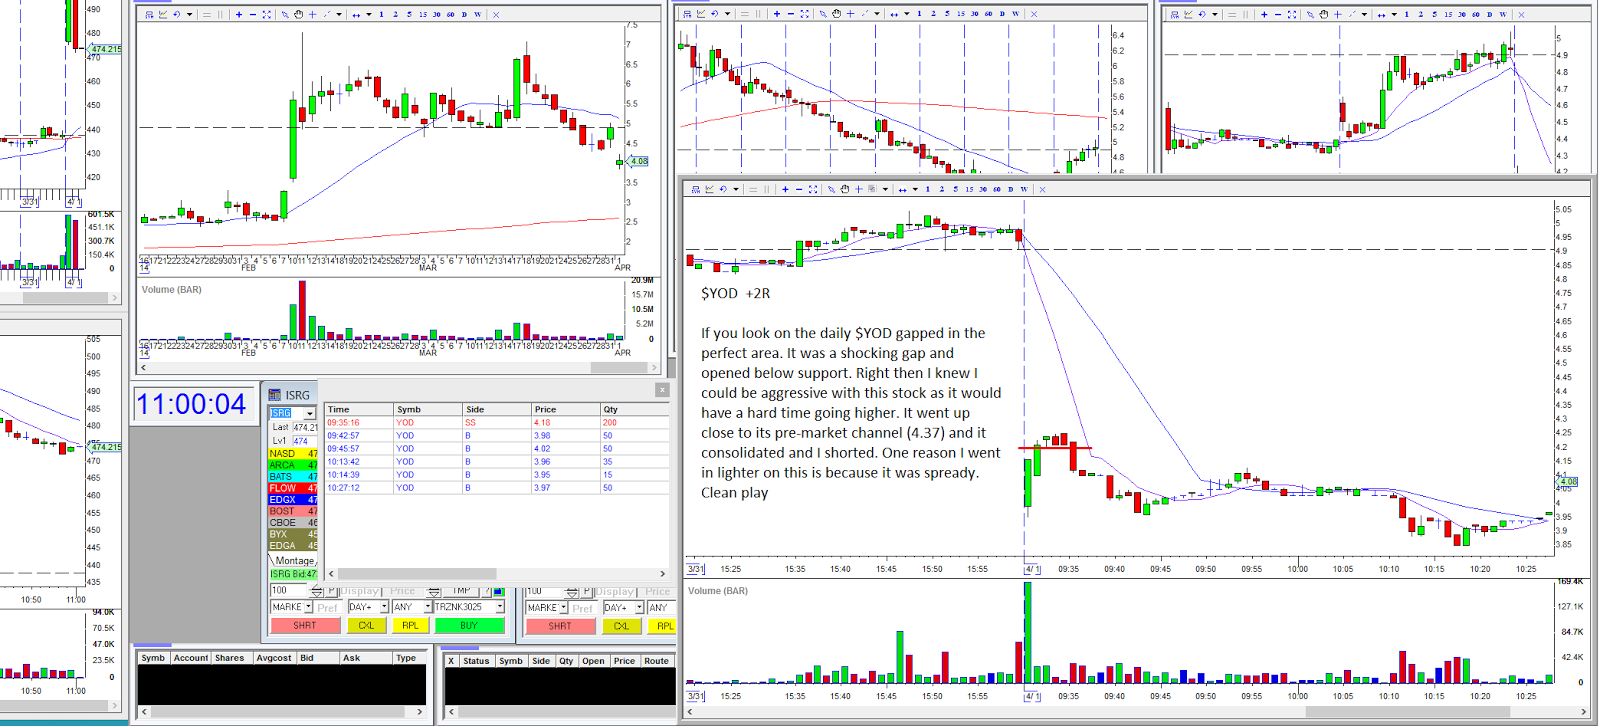Click refresh arrow icon on intraday YOD chart toolbar
The height and width of the screenshot is (726, 1600).
tap(723, 189)
